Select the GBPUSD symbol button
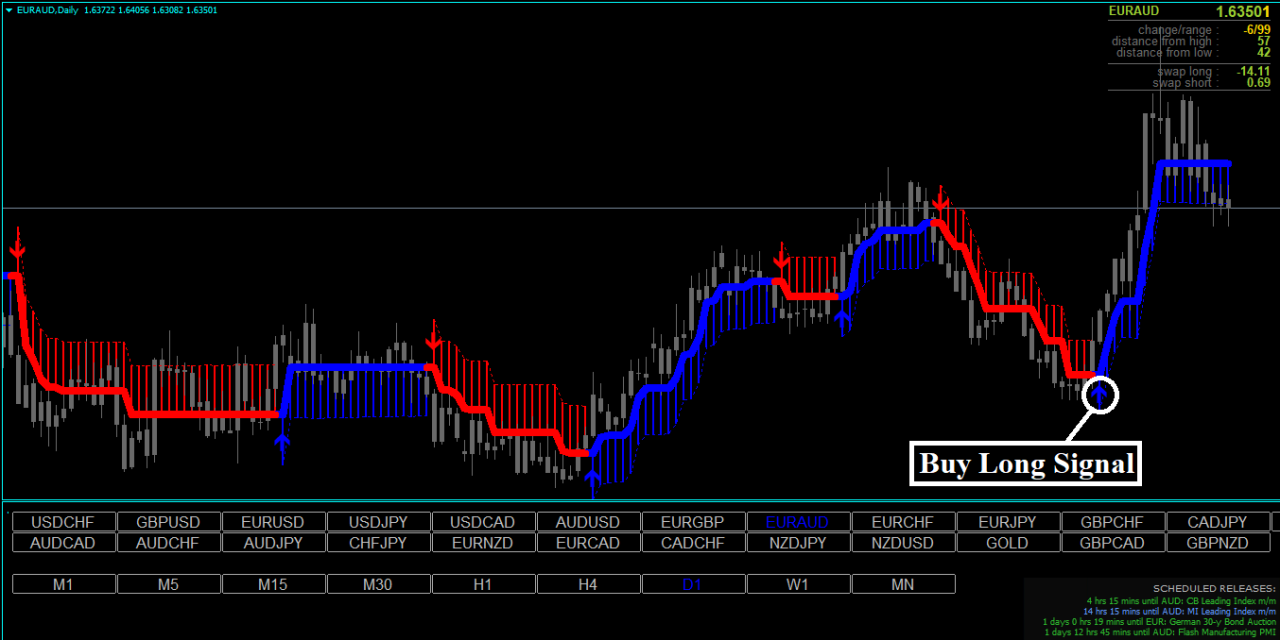1280x640 pixels. 168,522
